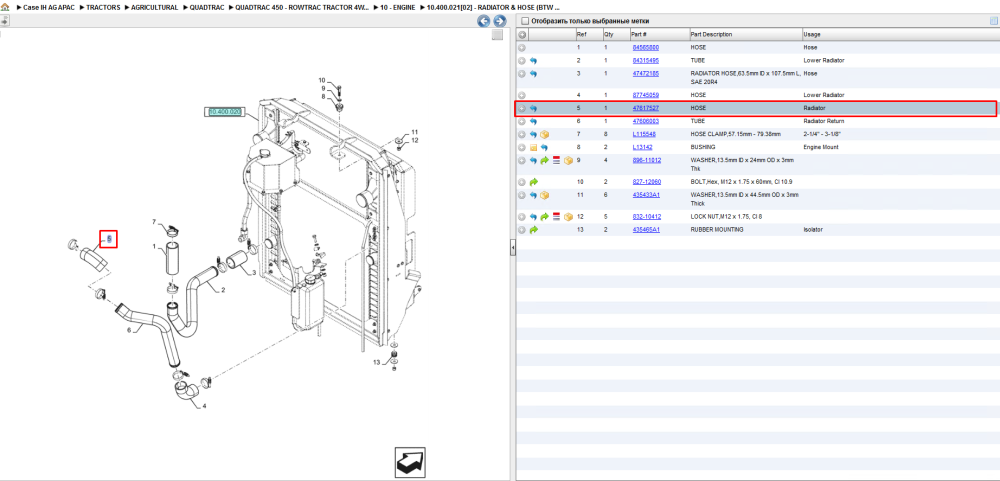
Task: Go to previous diagram with left arrow
Action: tap(484, 21)
